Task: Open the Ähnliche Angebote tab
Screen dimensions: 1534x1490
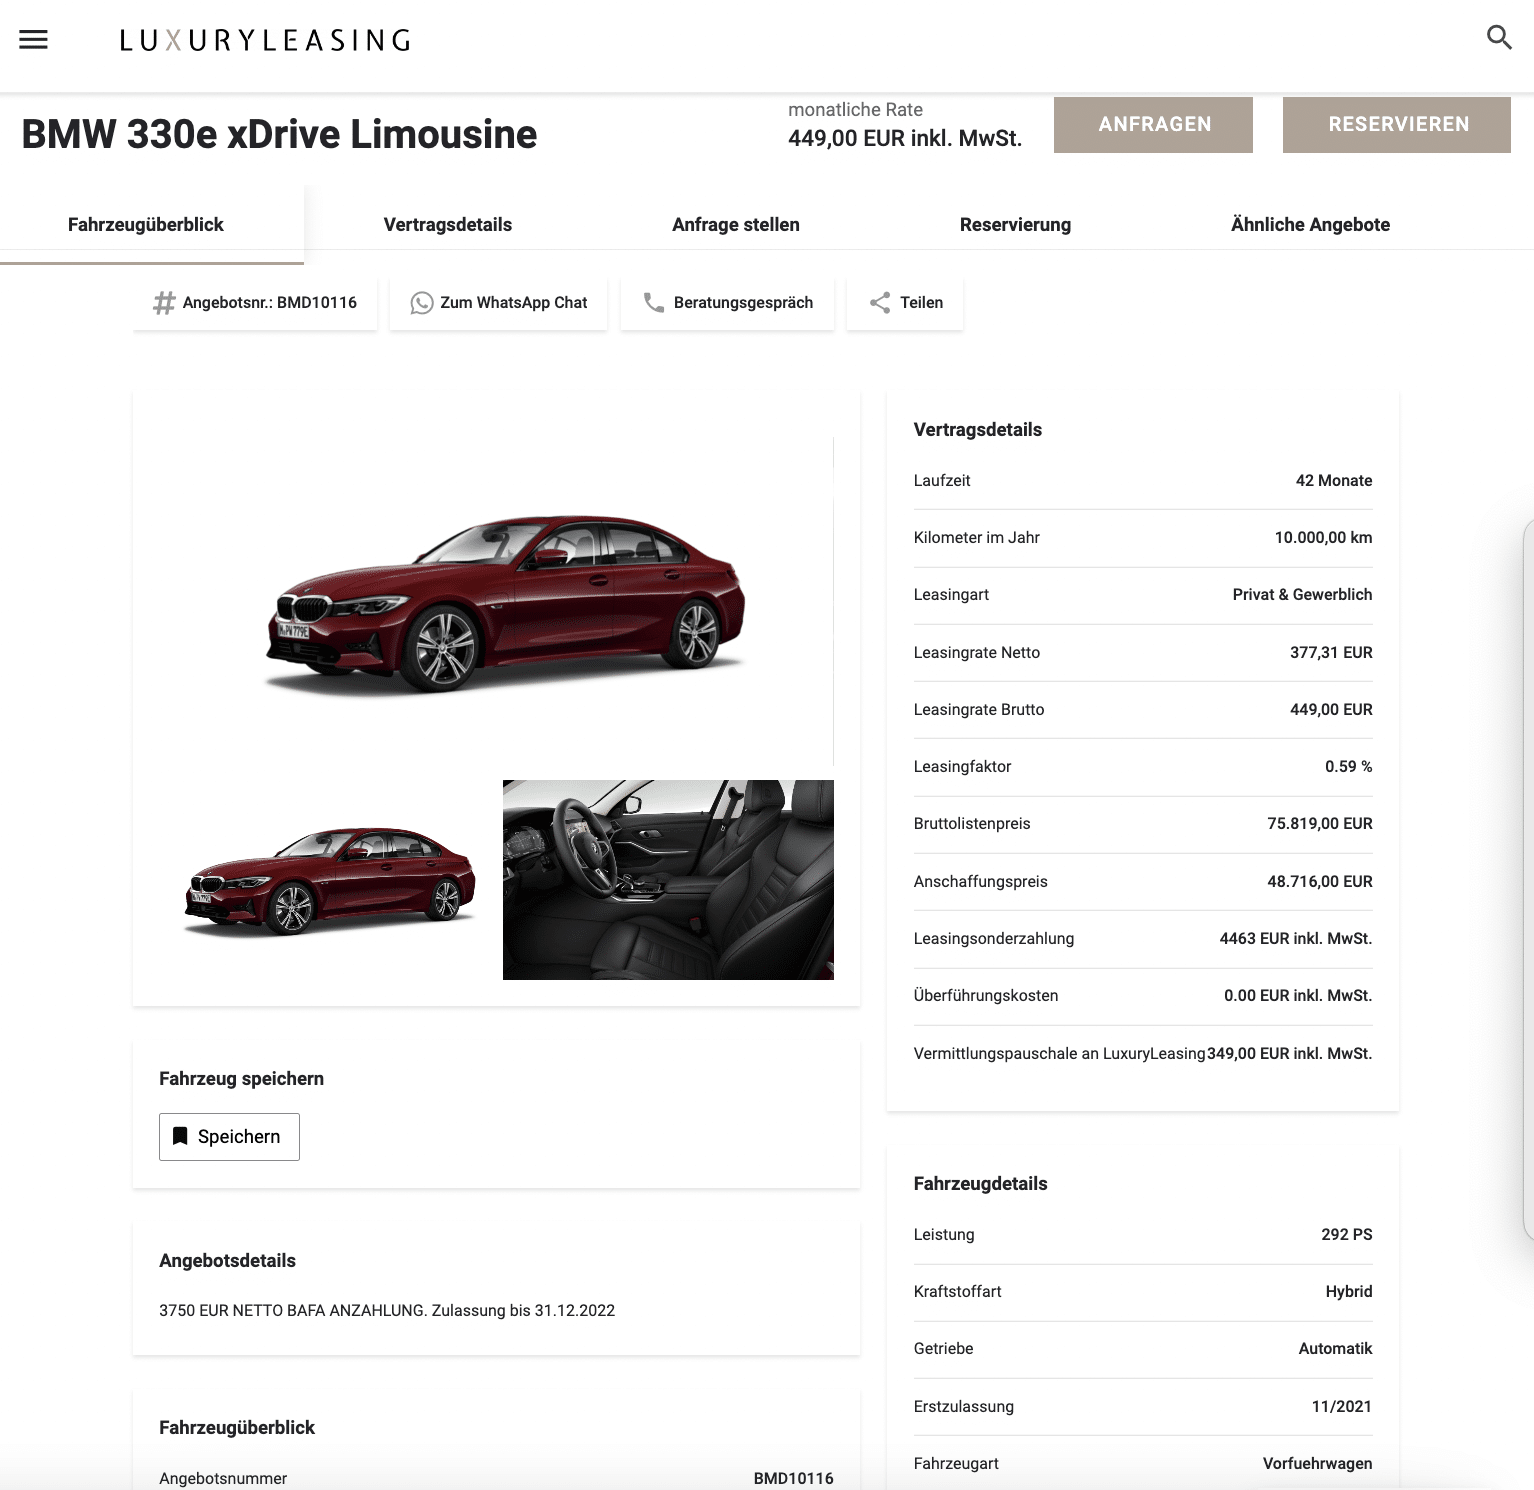Action: point(1310,225)
